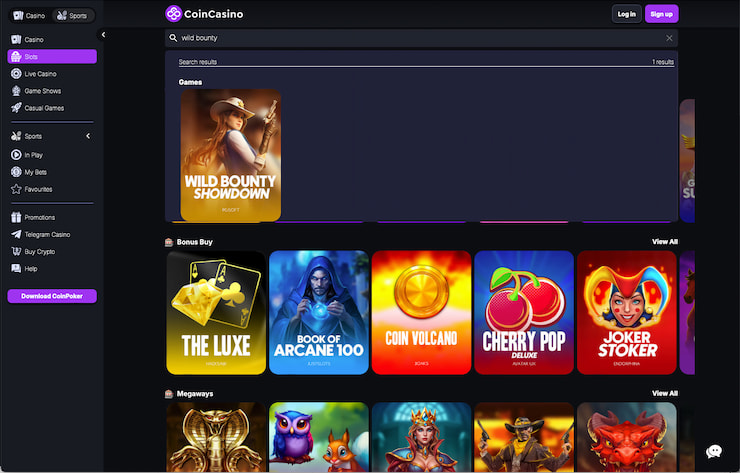Image resolution: width=740 pixels, height=473 pixels.
Task: View All Bonus Buy games
Action: tap(664, 242)
